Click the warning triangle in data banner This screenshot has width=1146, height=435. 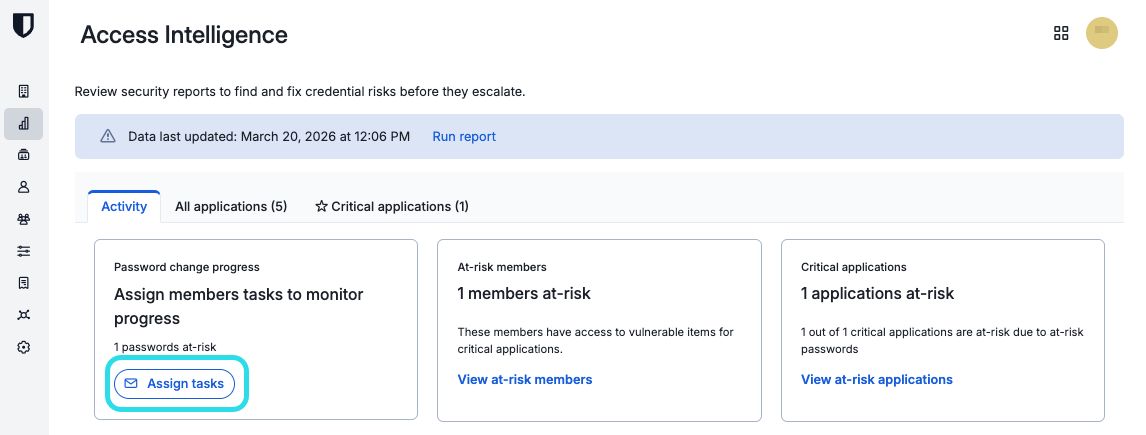pyautogui.click(x=108, y=137)
